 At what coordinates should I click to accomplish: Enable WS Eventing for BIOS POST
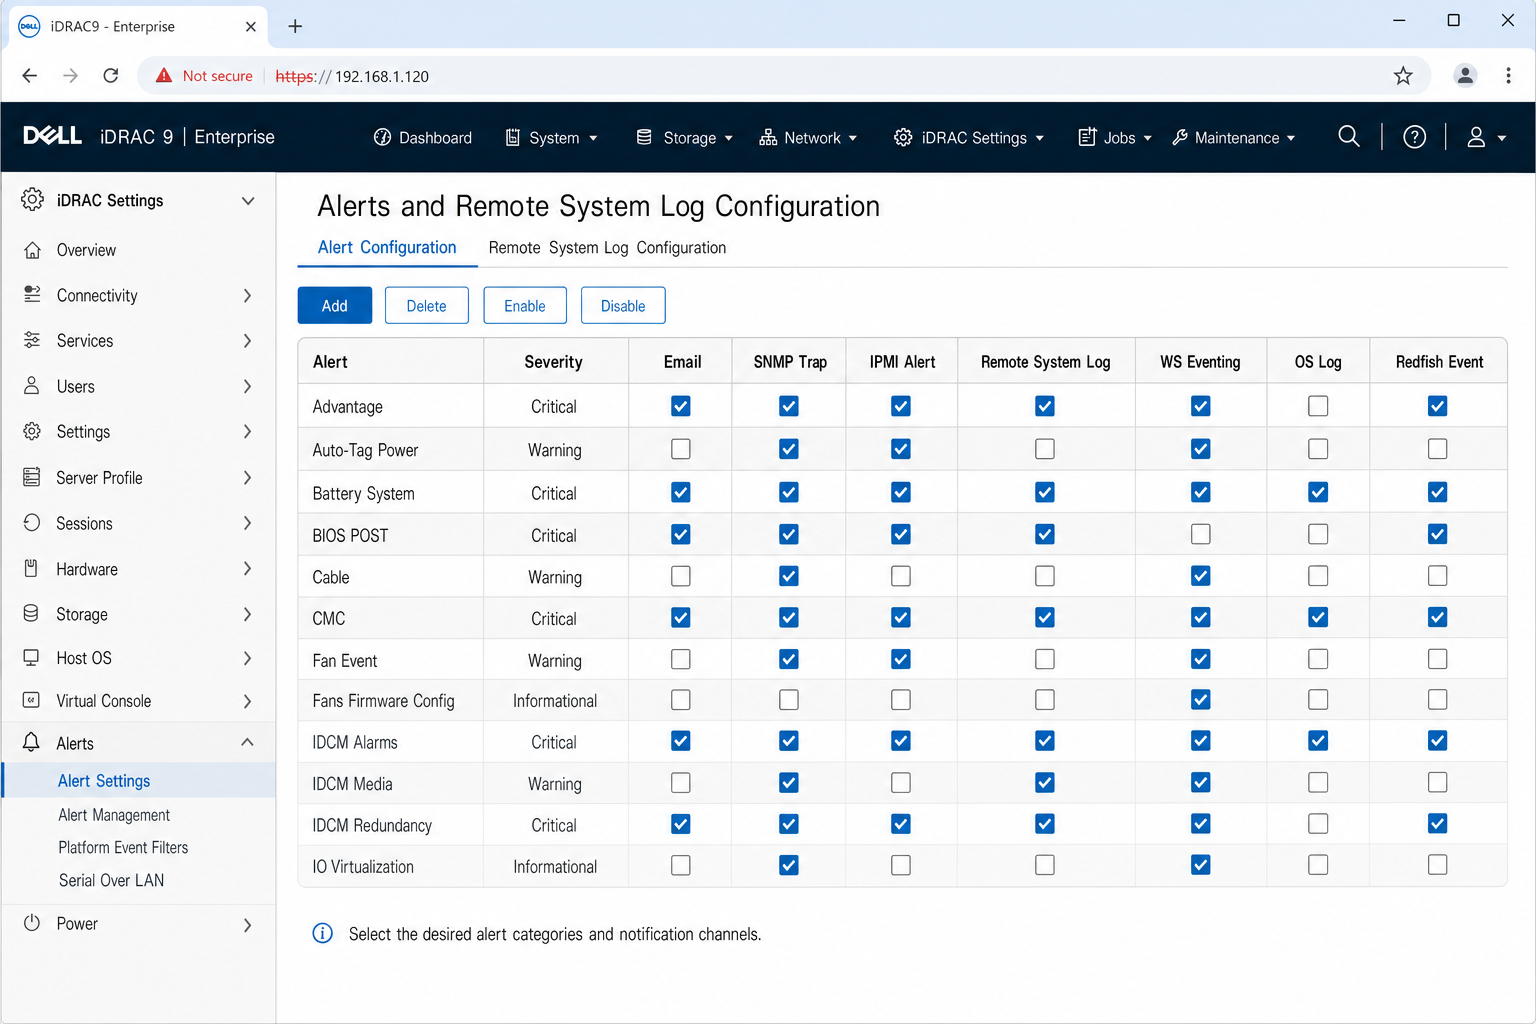[1201, 534]
